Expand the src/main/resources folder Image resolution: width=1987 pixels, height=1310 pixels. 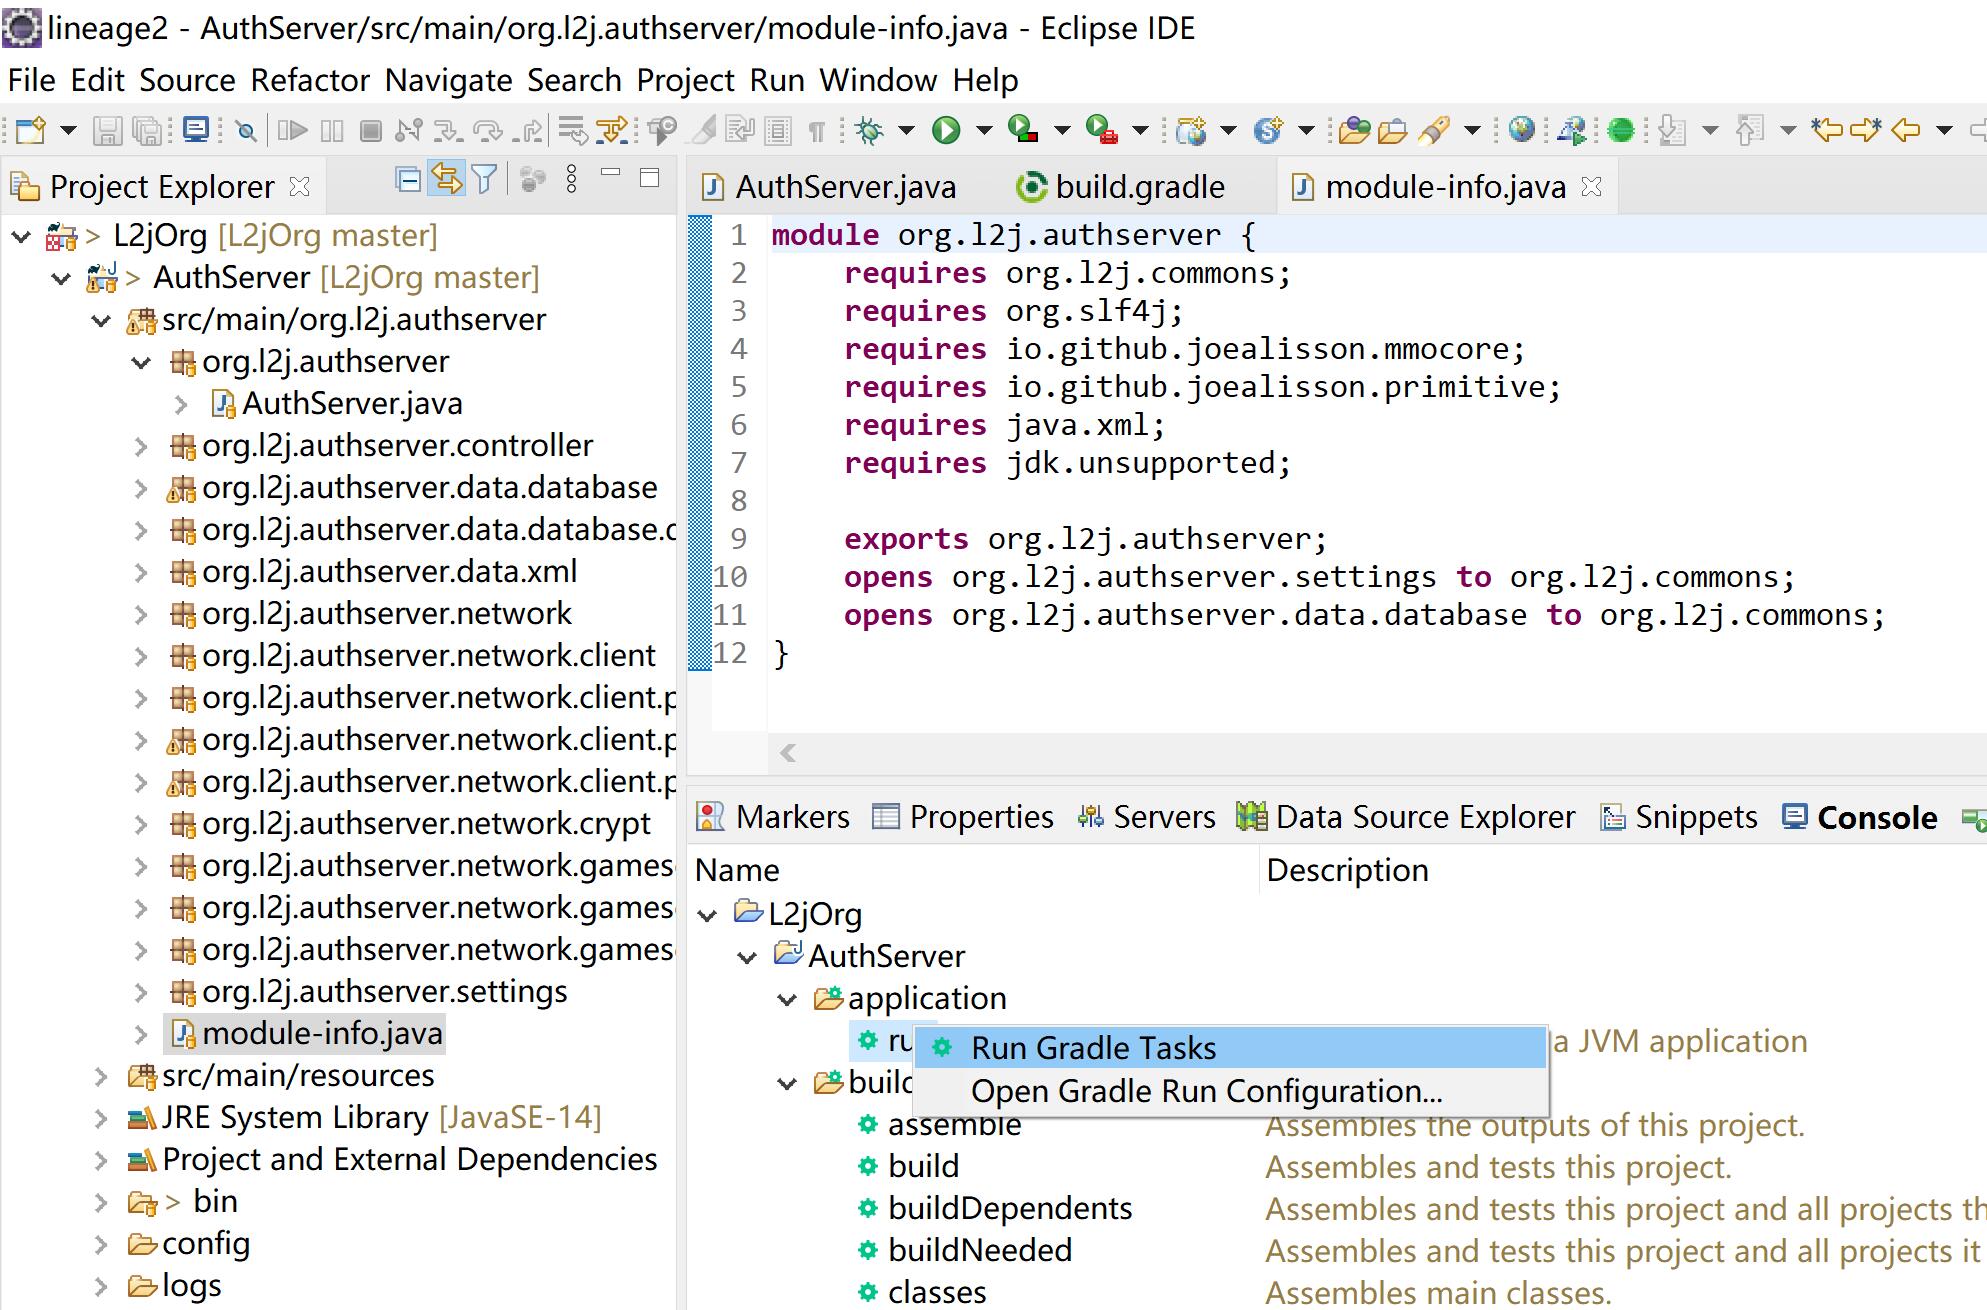101,1077
